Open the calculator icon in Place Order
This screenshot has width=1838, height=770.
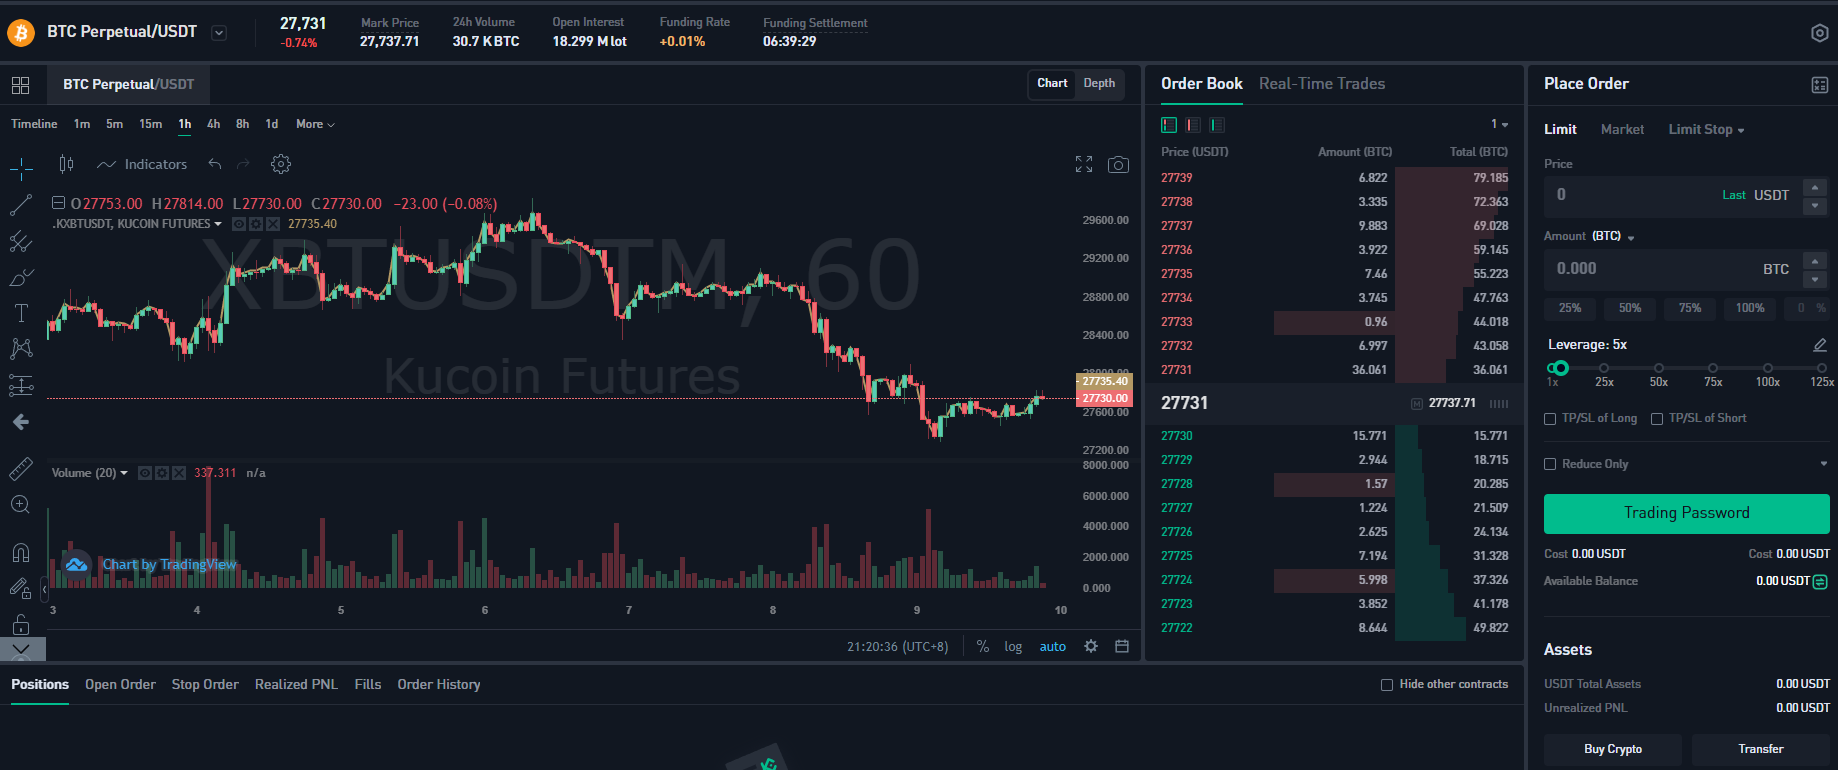pyautogui.click(x=1820, y=85)
